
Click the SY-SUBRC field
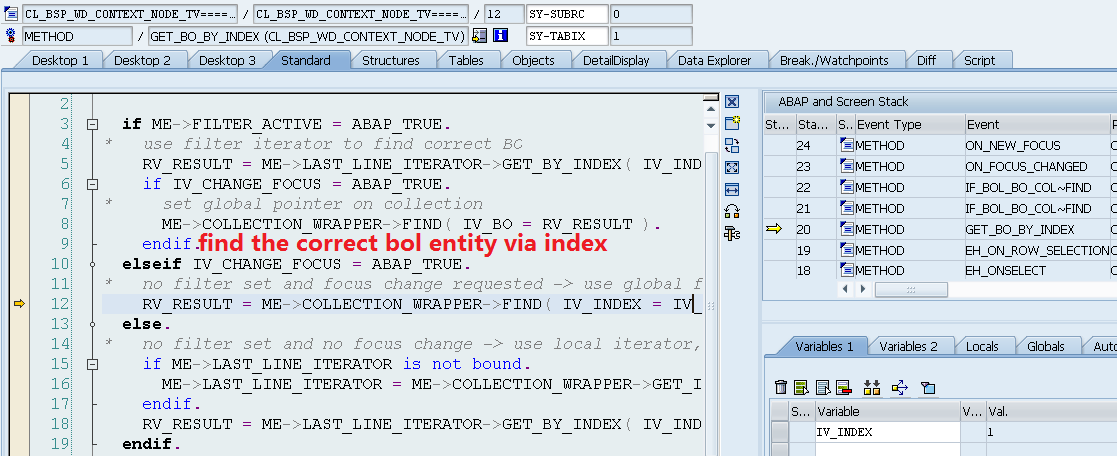click(568, 14)
